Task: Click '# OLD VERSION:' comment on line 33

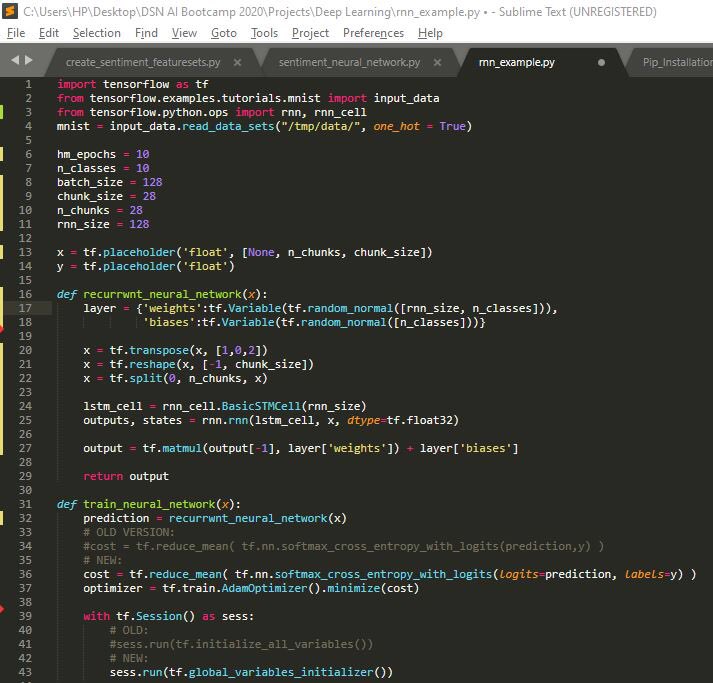Action: 129,532
